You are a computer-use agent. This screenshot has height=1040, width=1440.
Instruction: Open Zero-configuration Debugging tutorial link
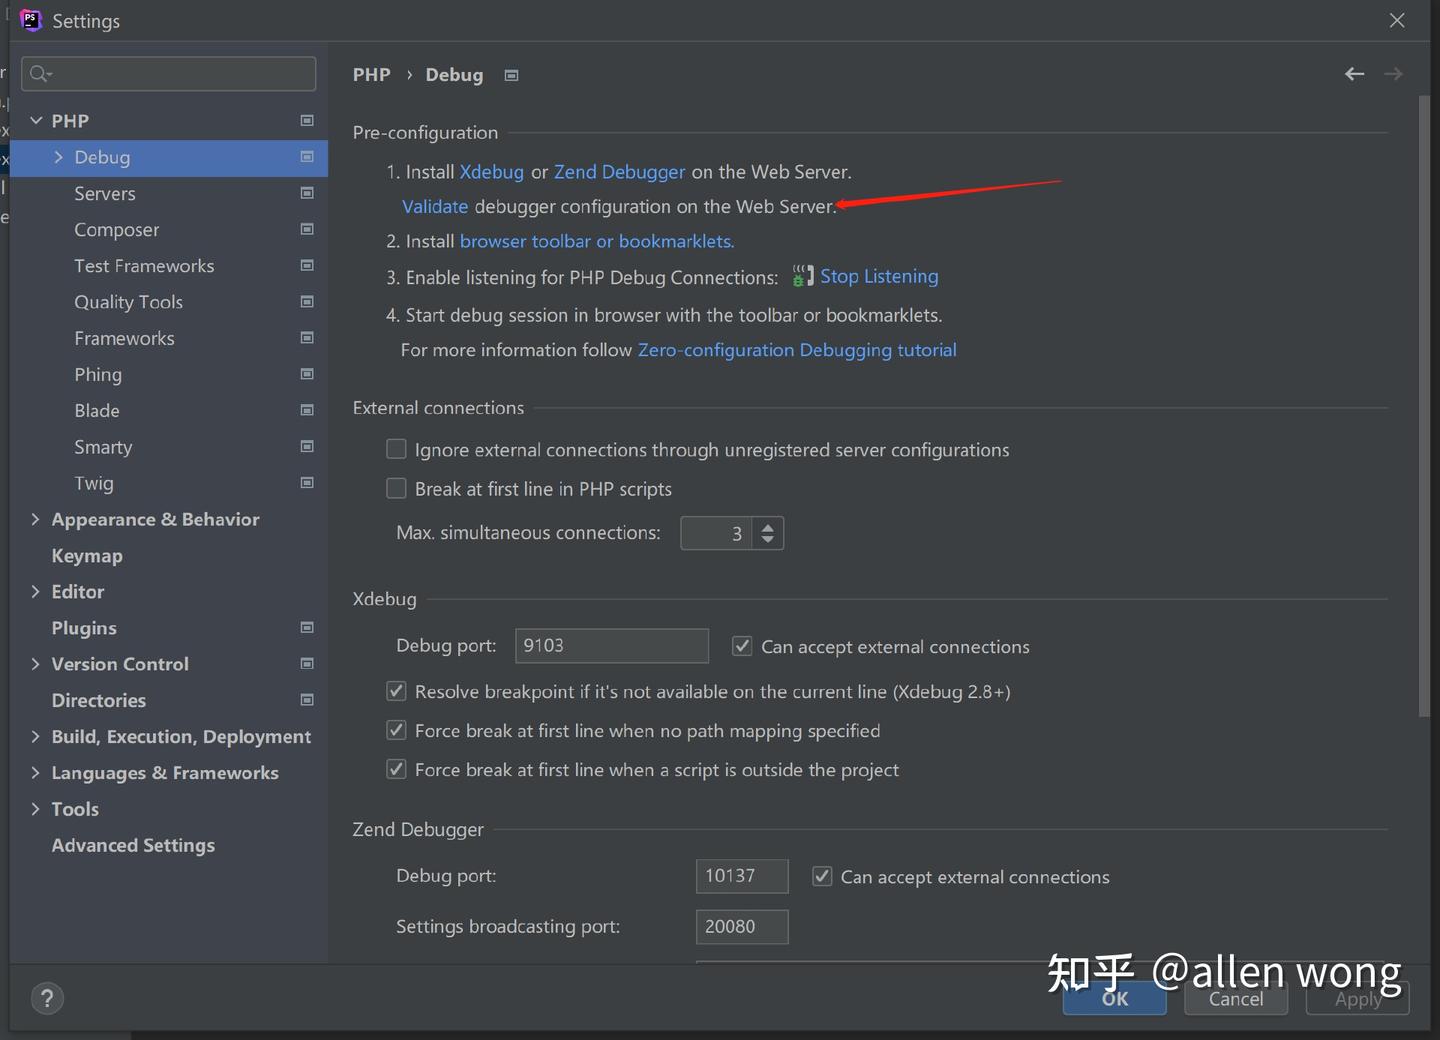tap(797, 350)
